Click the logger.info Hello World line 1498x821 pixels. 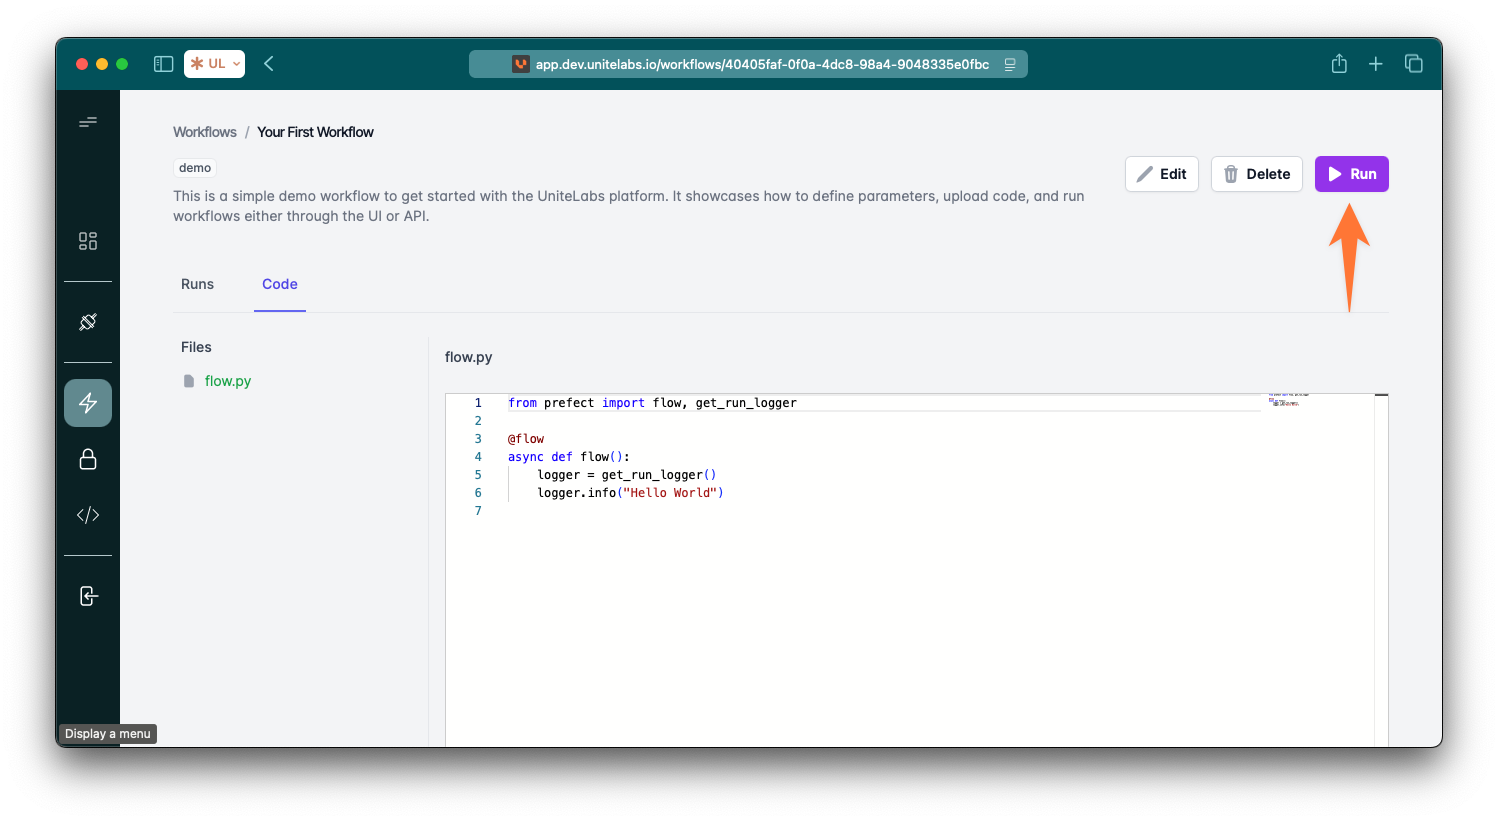630,493
